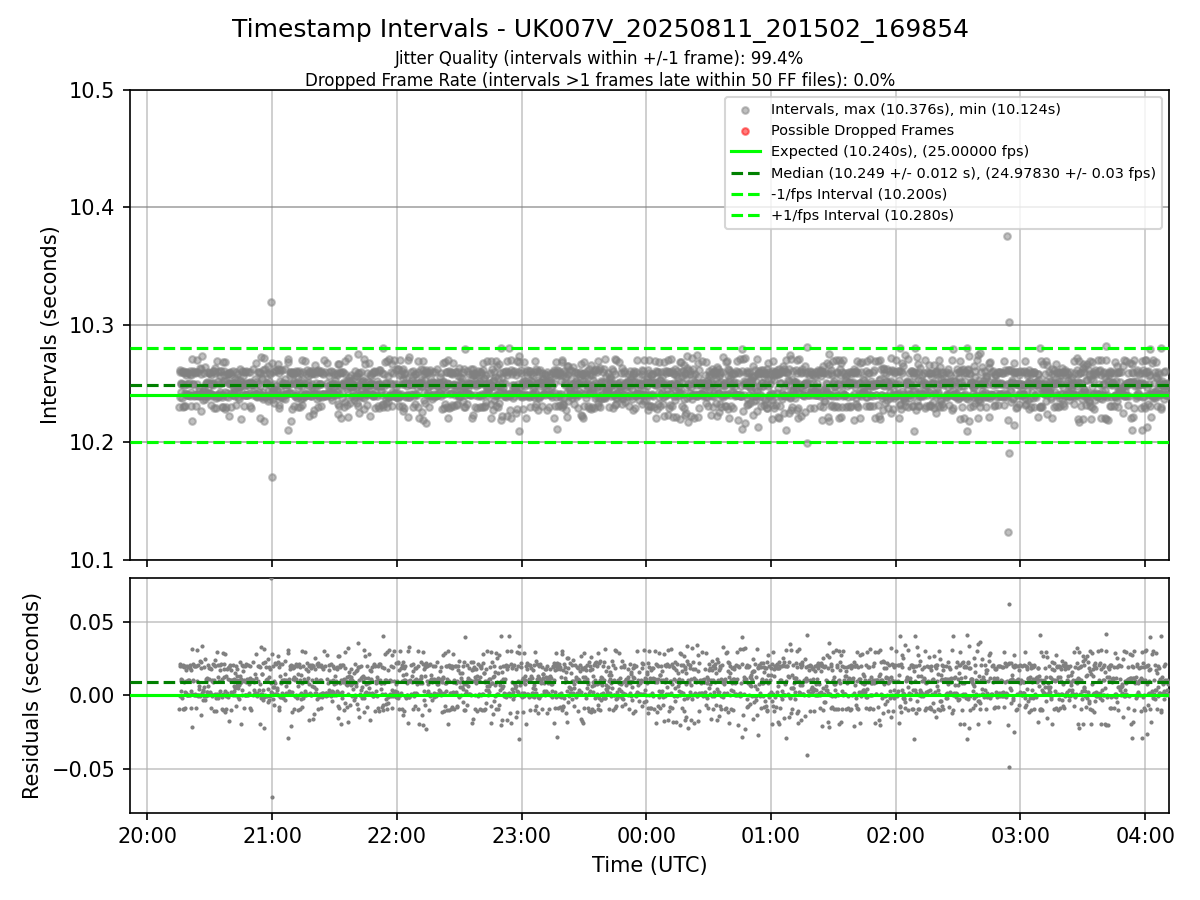Click legend entry Possible Dropped Frames
The width and height of the screenshot is (1200, 900).
coord(862,130)
